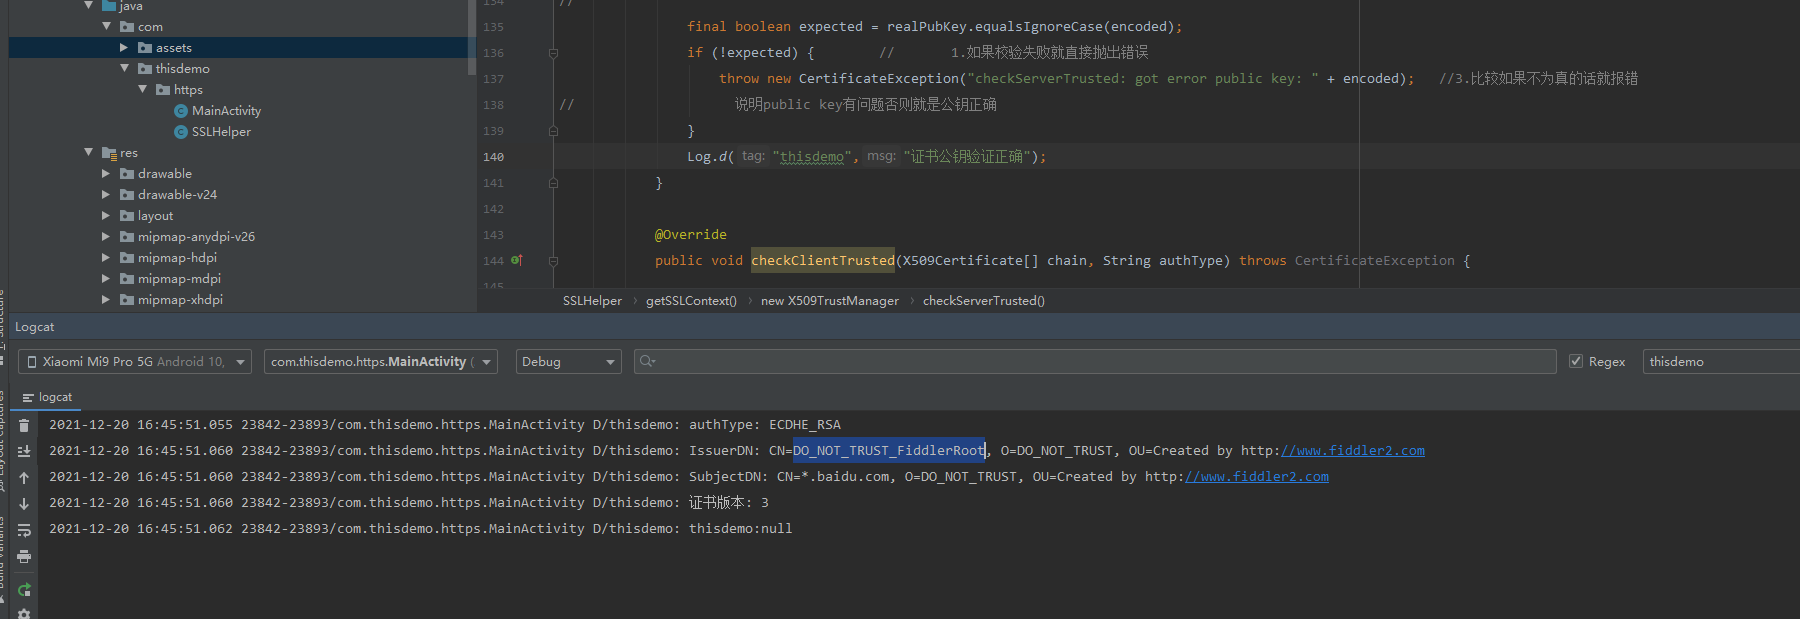1800x619 pixels.
Task: Click the green restart logcat icon
Action: click(24, 590)
